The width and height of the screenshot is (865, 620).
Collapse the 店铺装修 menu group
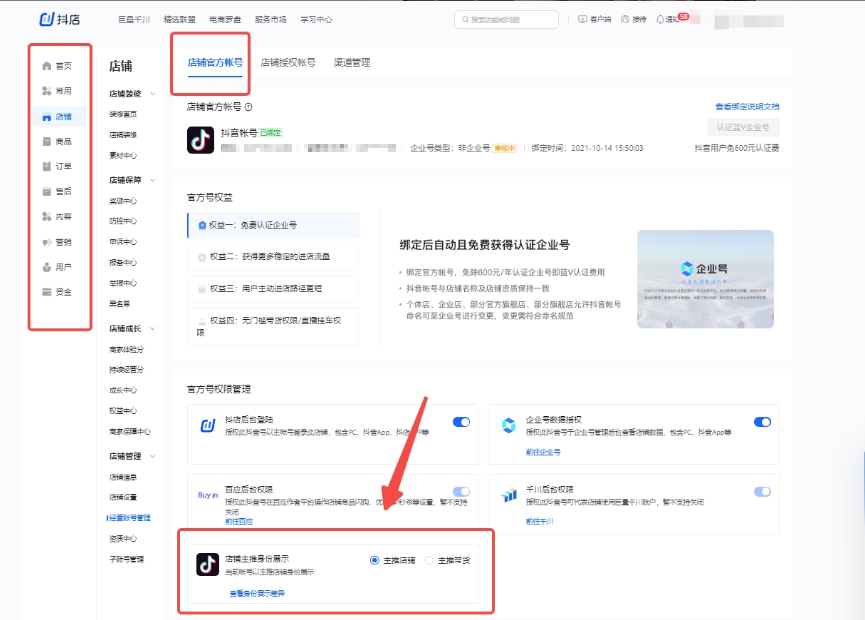click(x=153, y=93)
